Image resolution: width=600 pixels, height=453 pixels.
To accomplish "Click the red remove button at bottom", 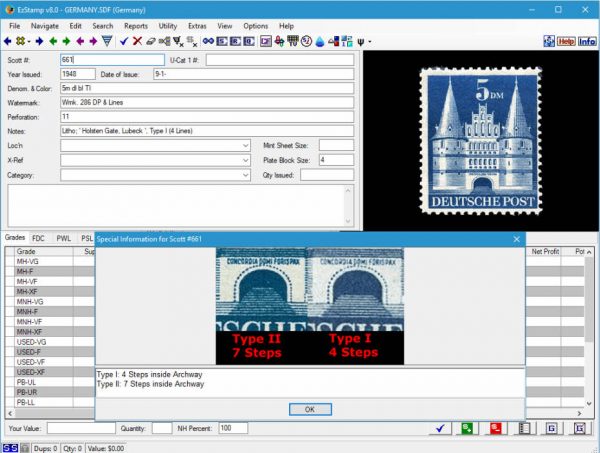I will click(x=495, y=428).
